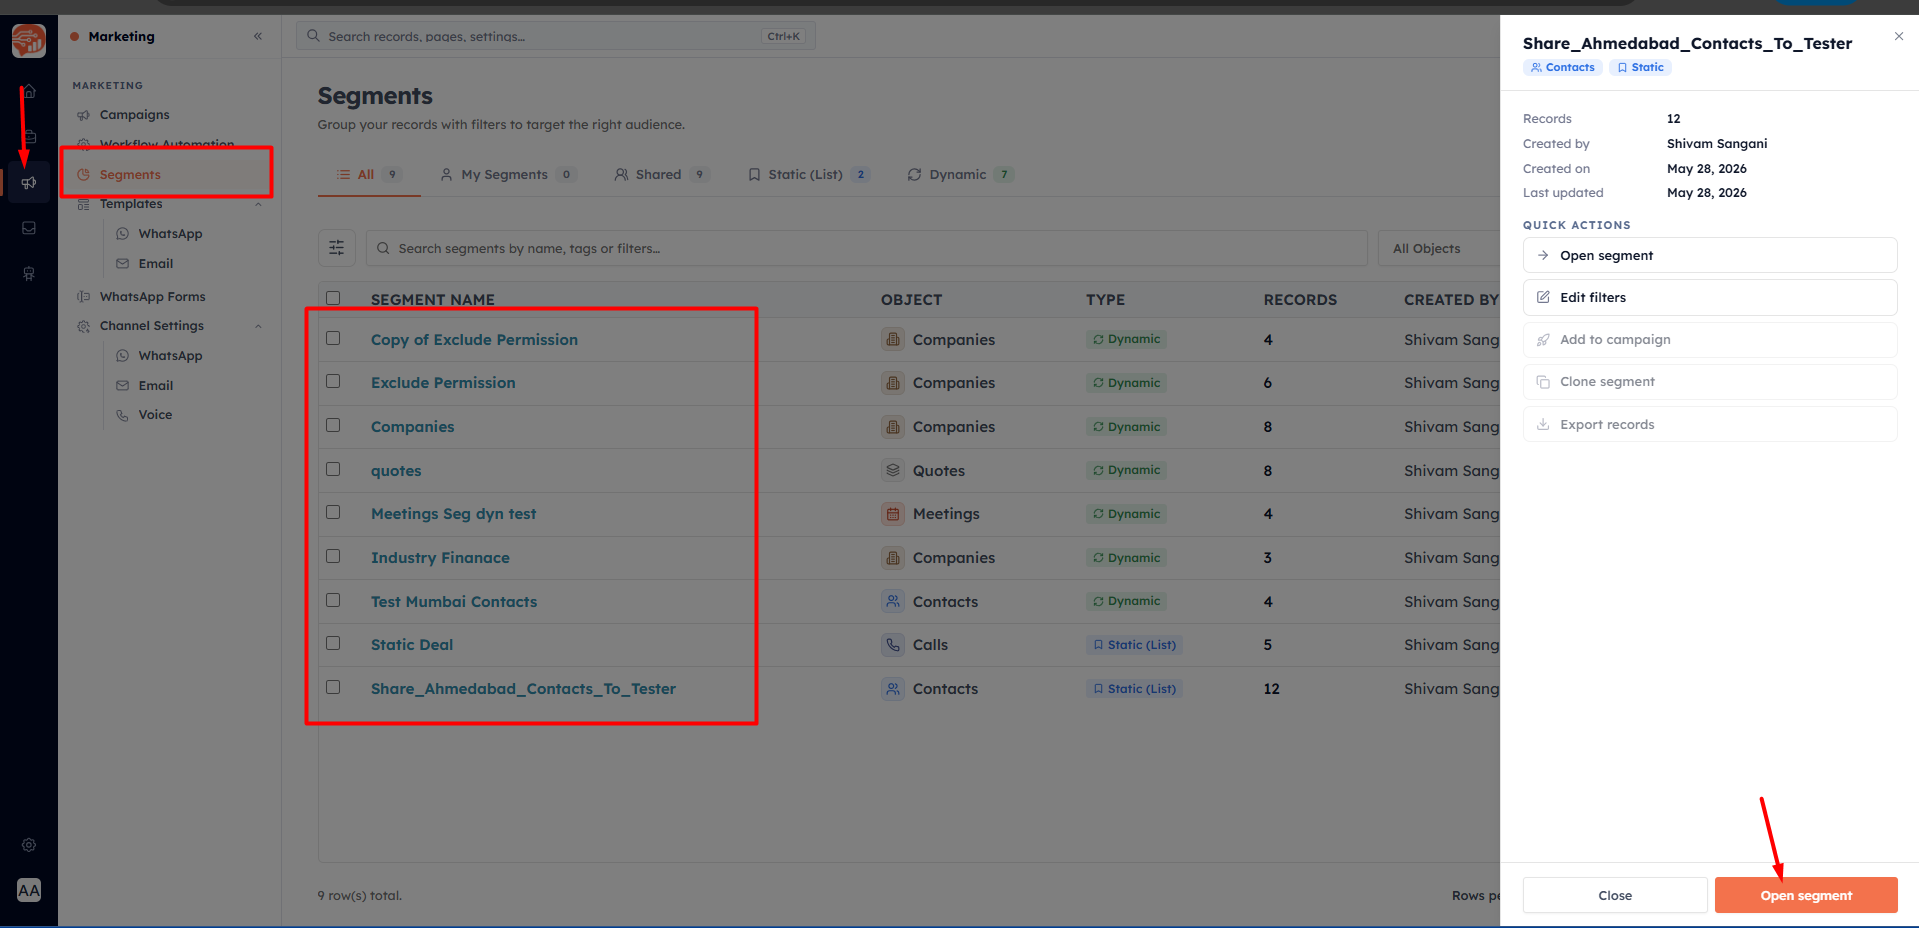Tick the Static Deal row checkbox
This screenshot has height=928, width=1919.
coord(333,644)
